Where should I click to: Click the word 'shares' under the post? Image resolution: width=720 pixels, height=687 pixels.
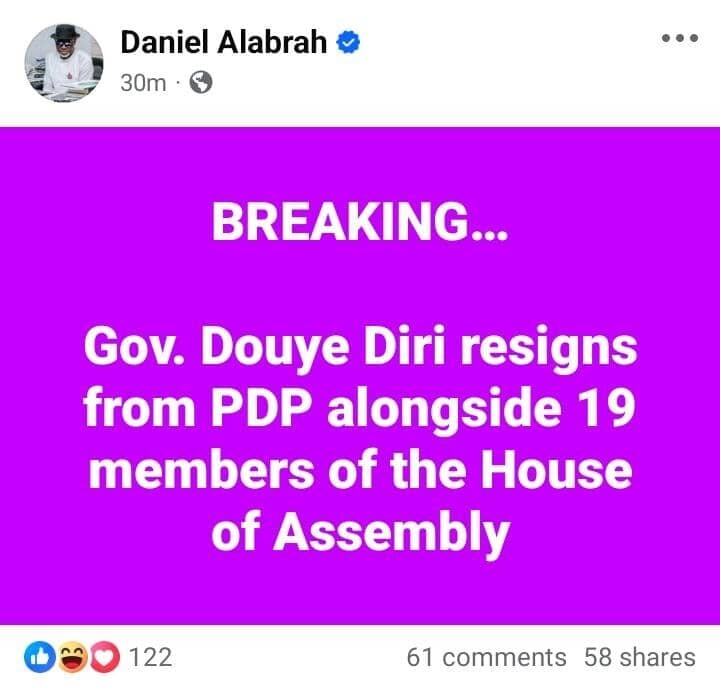tap(655, 657)
